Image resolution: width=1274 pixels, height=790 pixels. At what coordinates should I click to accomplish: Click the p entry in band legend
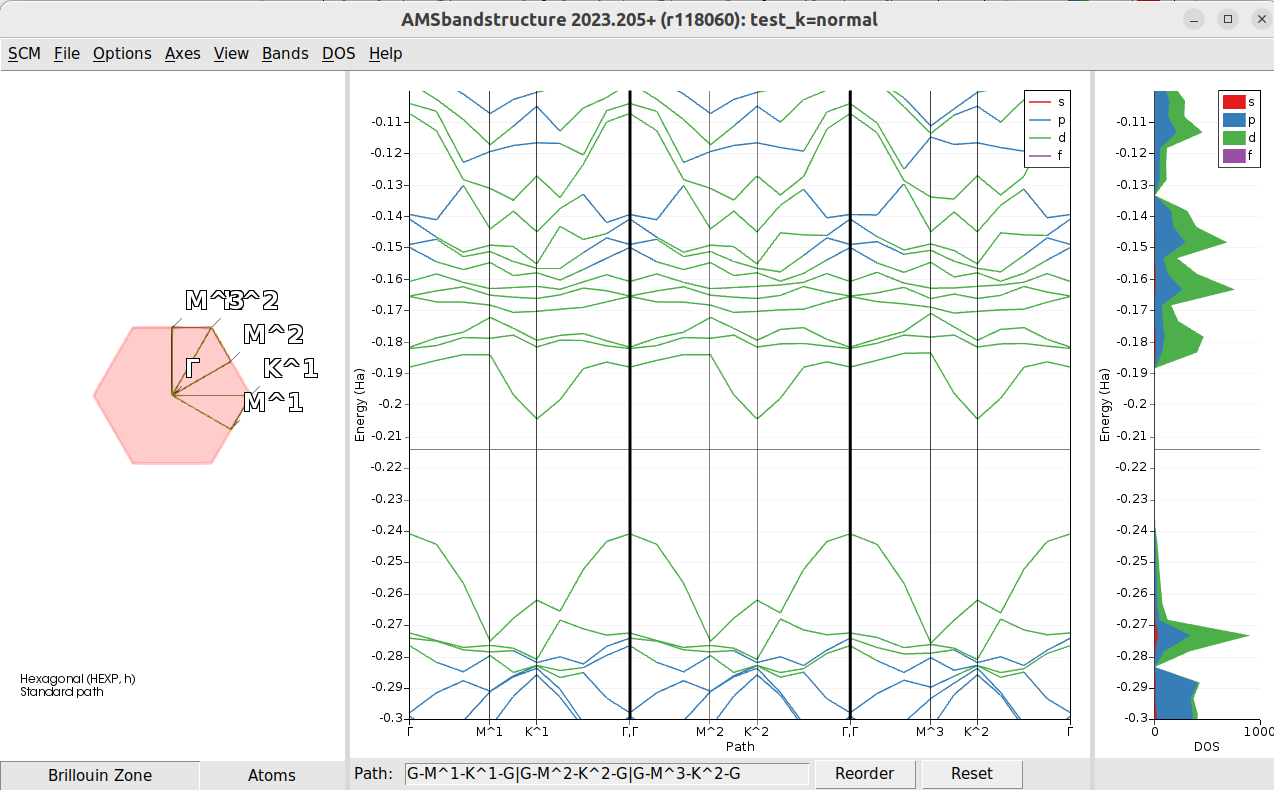point(1046,120)
